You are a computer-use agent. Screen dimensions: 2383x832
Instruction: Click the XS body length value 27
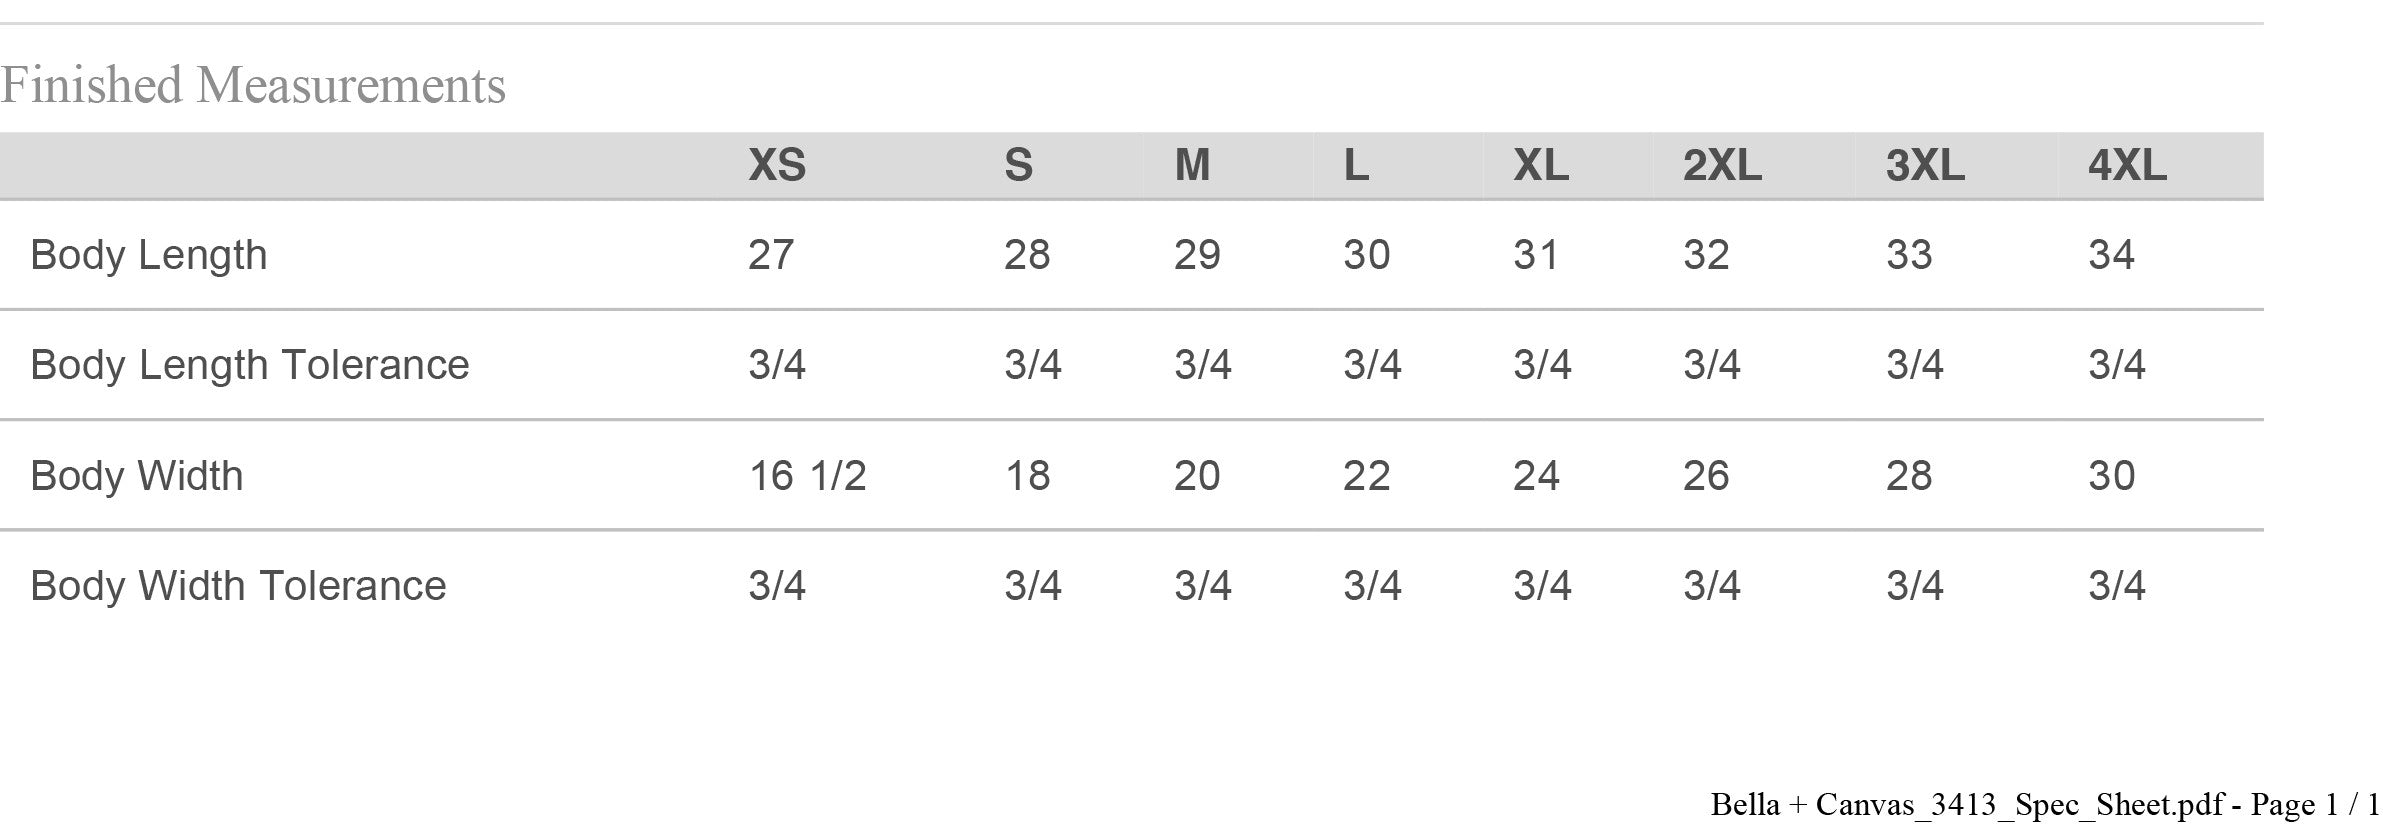click(770, 255)
